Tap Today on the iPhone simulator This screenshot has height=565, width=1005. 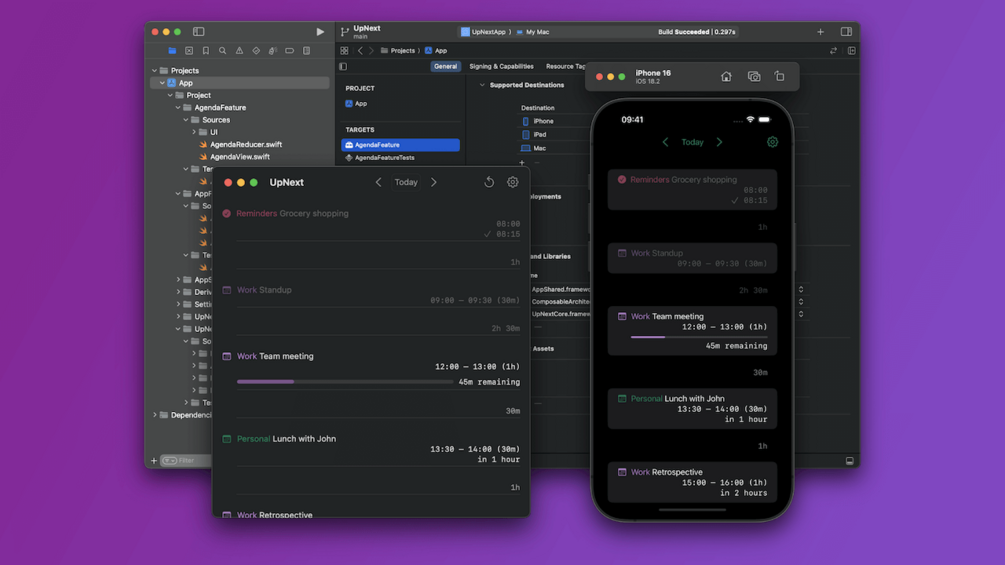[x=692, y=142]
